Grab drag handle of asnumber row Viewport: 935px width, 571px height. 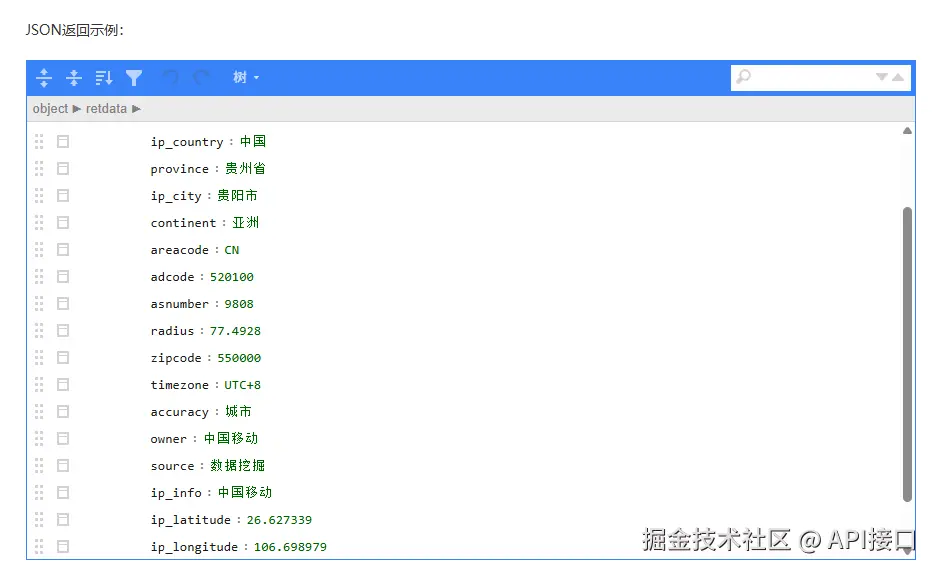point(39,304)
